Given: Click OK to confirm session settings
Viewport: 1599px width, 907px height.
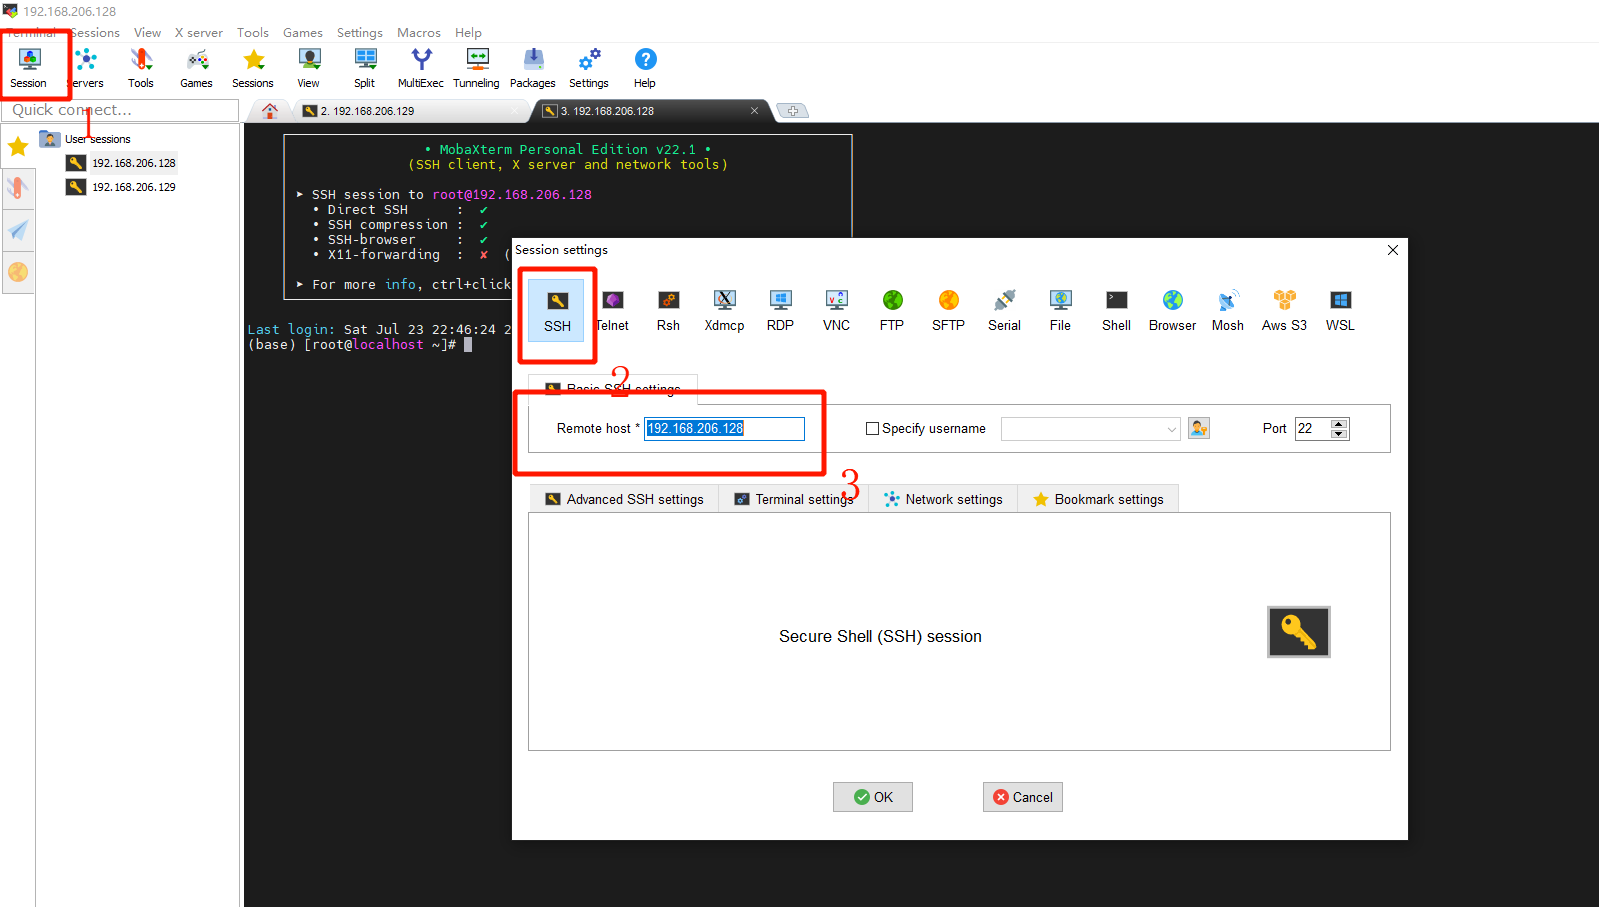Looking at the screenshot, I should [x=873, y=797].
